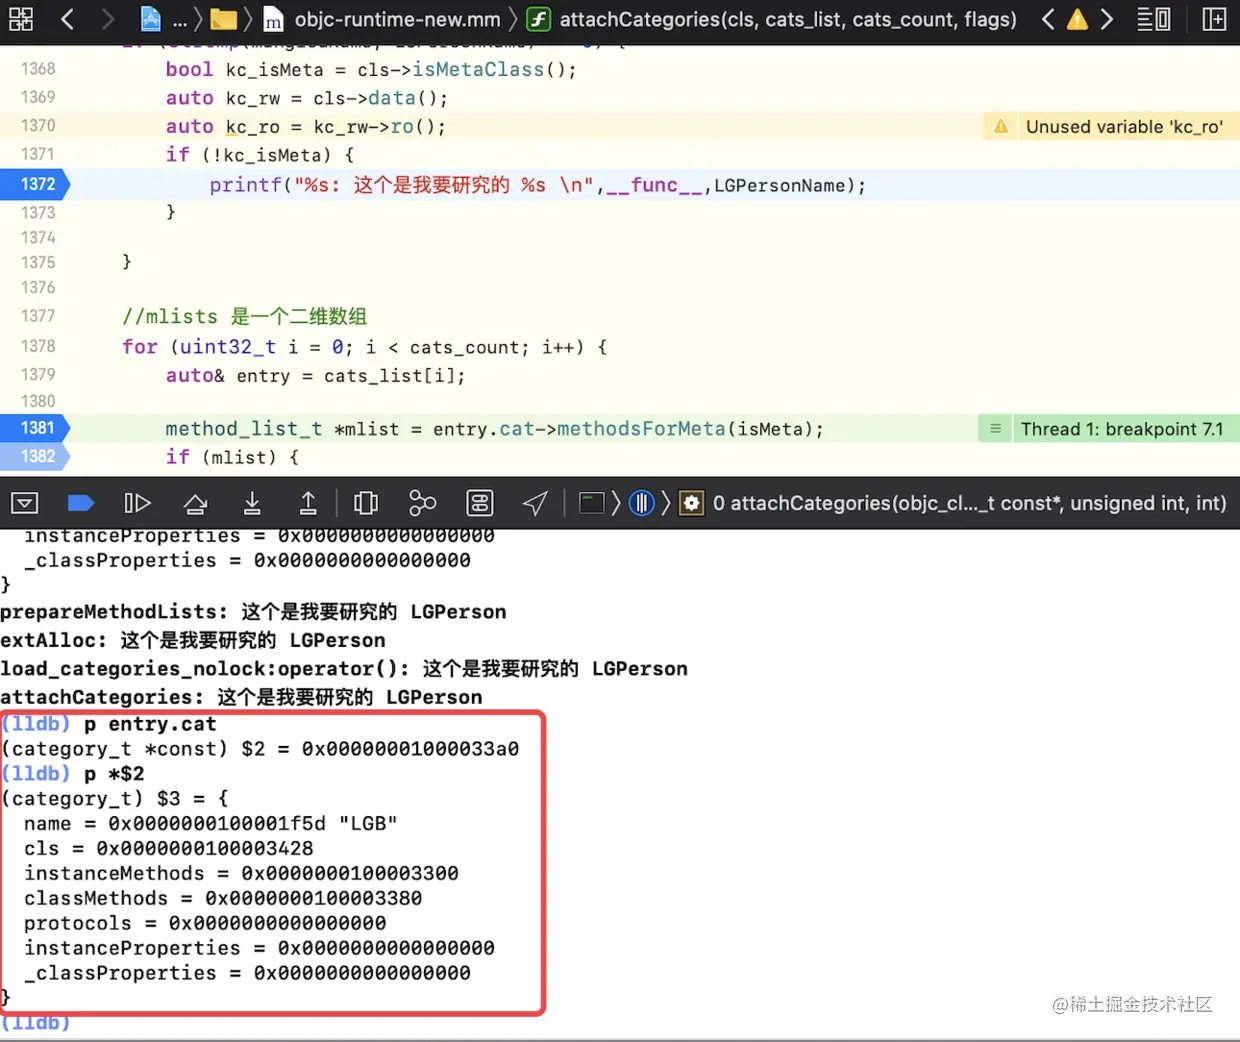Viewport: 1240px width, 1042px height.
Task: Click the (category_t *const) $2 result line
Action: (x=260, y=748)
